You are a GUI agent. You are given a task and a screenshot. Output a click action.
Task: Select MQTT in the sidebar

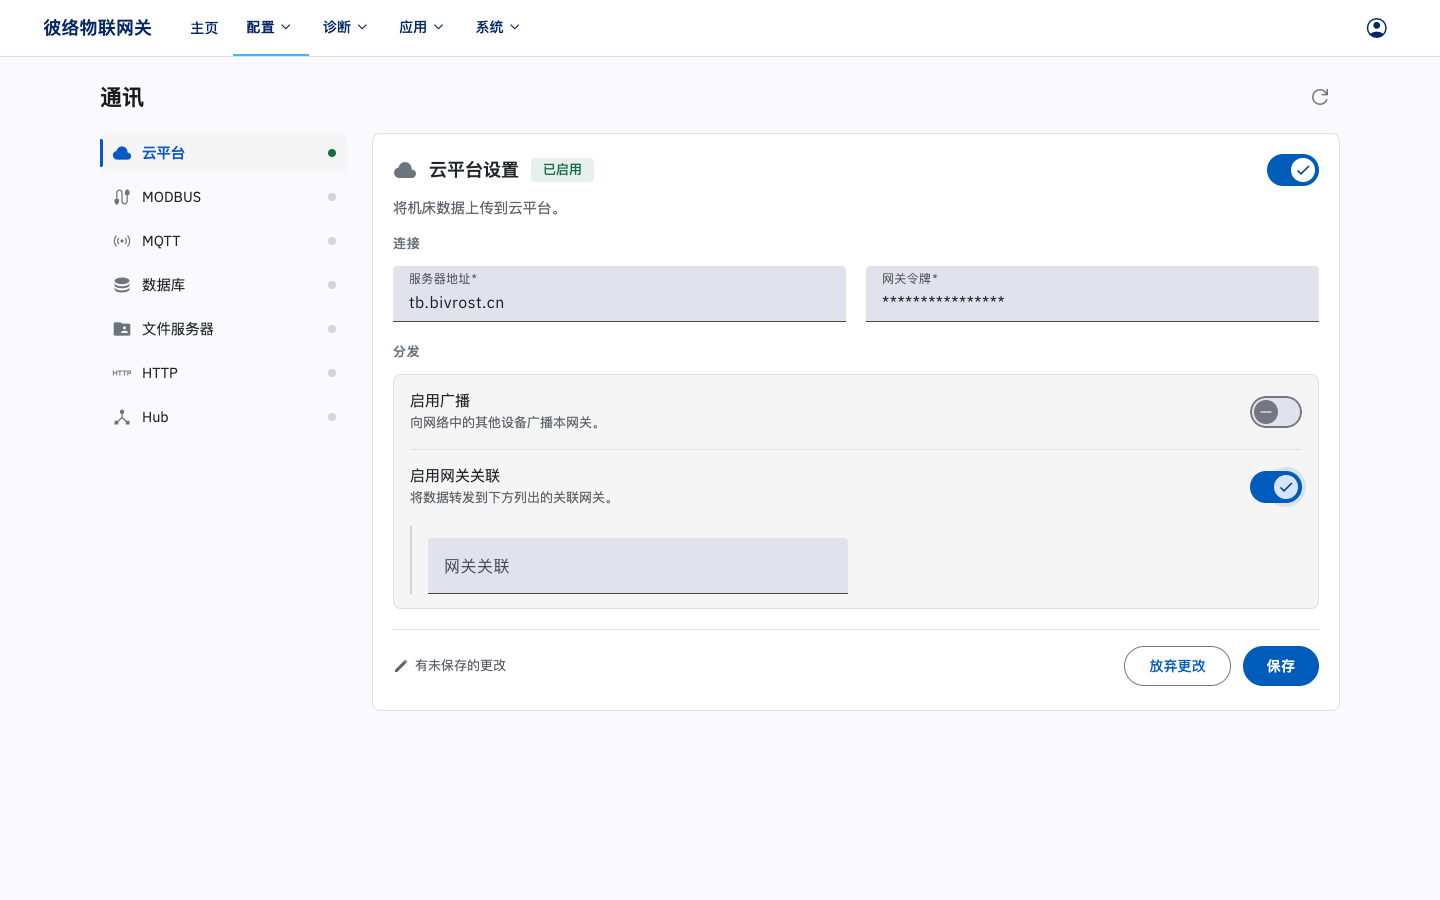tap(224, 241)
